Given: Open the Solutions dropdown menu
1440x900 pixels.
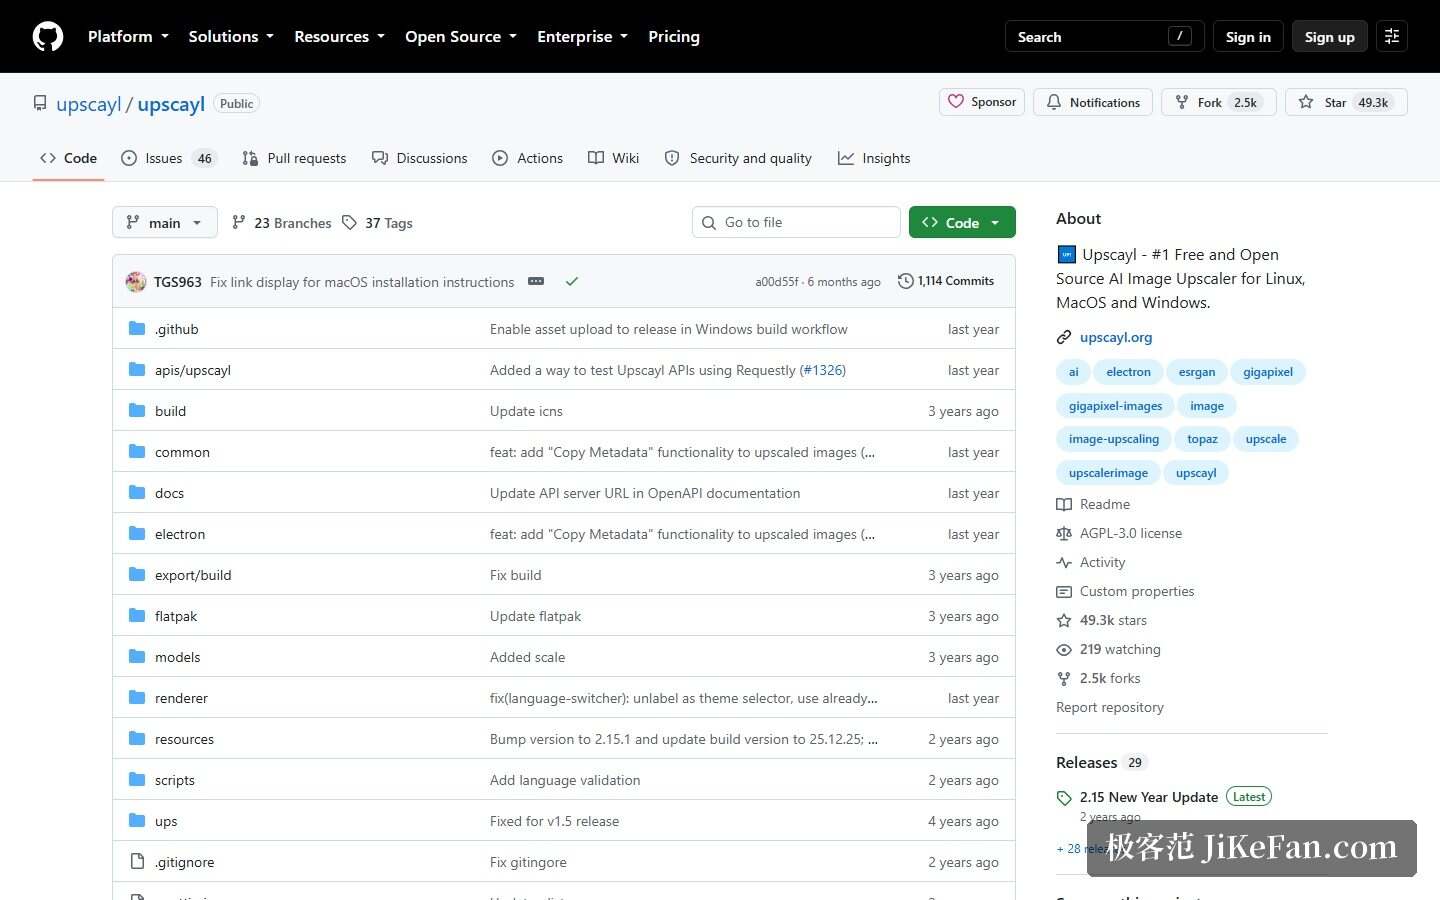Looking at the screenshot, I should pos(231,36).
